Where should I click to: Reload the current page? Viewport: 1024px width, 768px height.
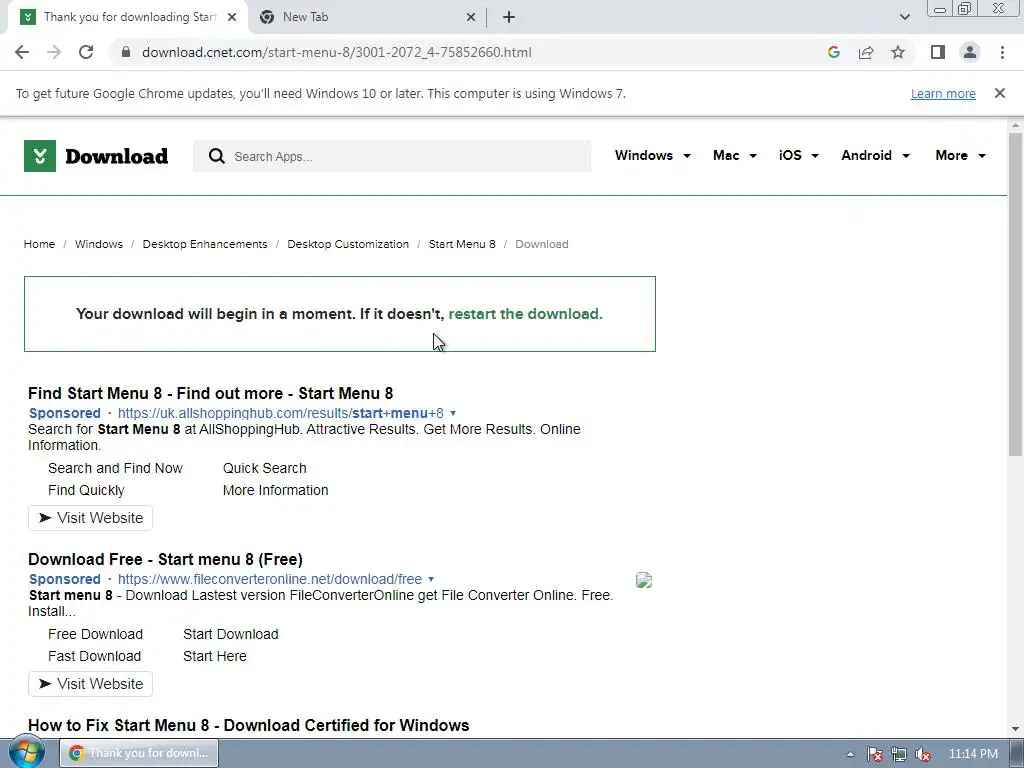(86, 52)
